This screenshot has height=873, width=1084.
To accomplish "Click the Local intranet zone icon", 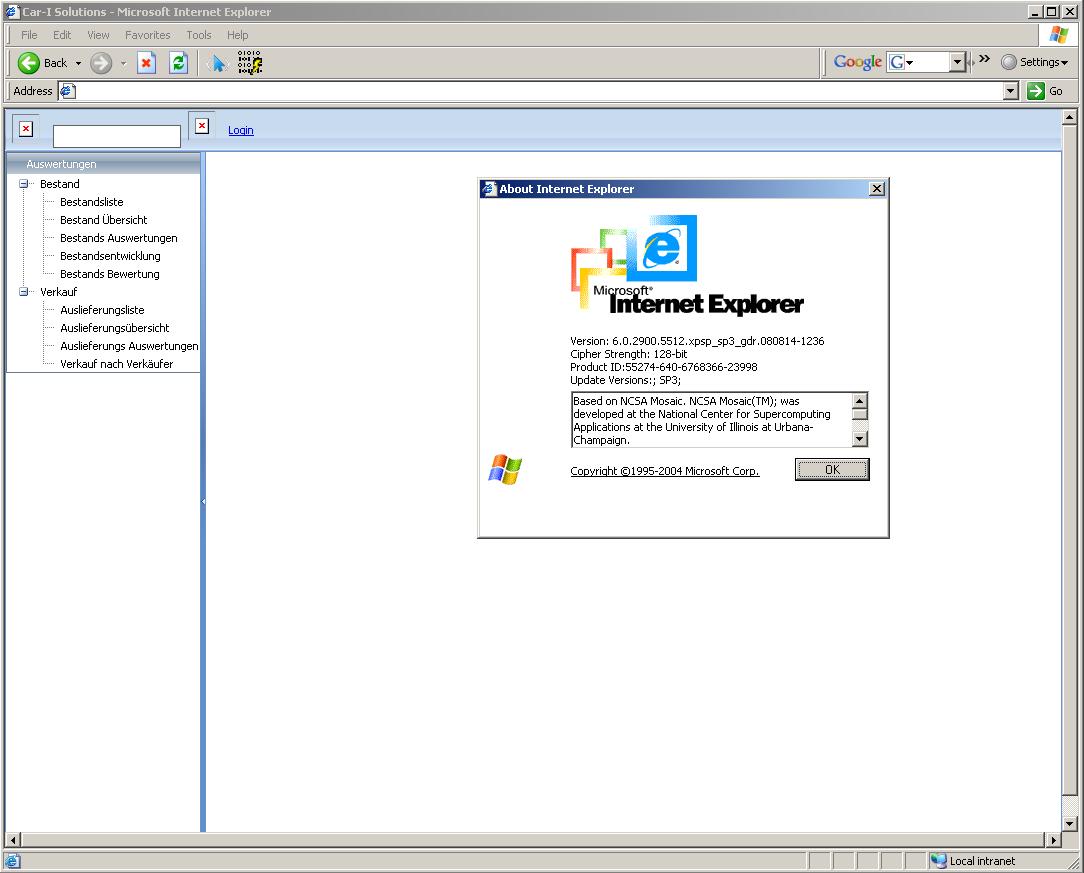I will pyautogui.click(x=939, y=861).
